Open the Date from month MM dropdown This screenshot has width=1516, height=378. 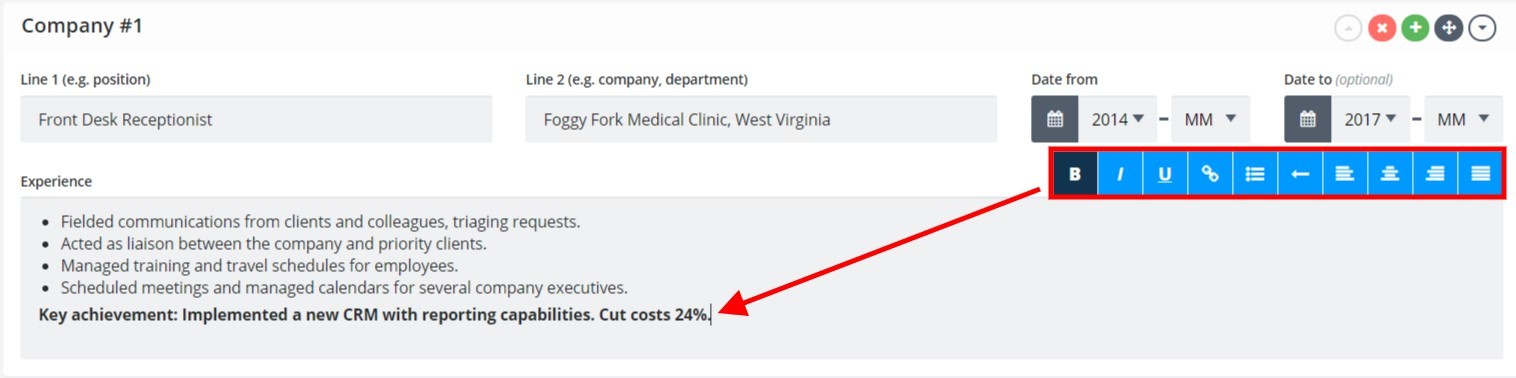point(1210,119)
